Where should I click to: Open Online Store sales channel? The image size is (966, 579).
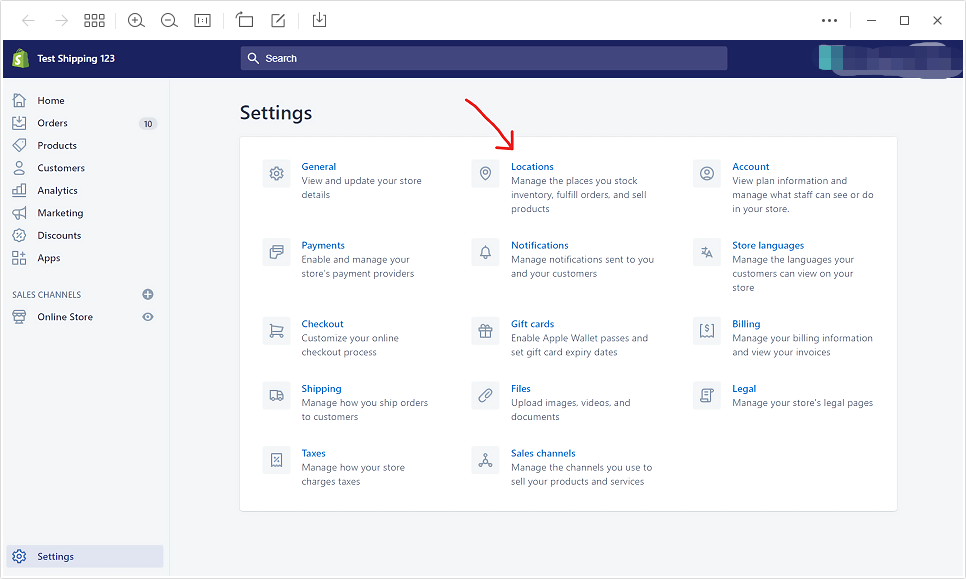point(65,317)
